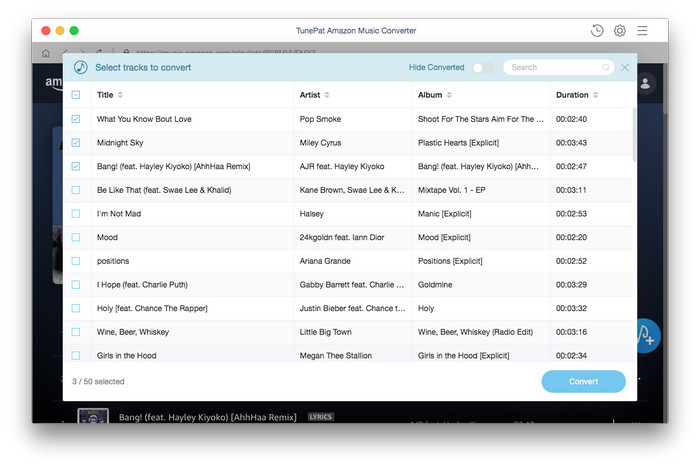Screen dimensions: 700x469
Task: Click the search magnifier icon
Action: pyautogui.click(x=605, y=67)
